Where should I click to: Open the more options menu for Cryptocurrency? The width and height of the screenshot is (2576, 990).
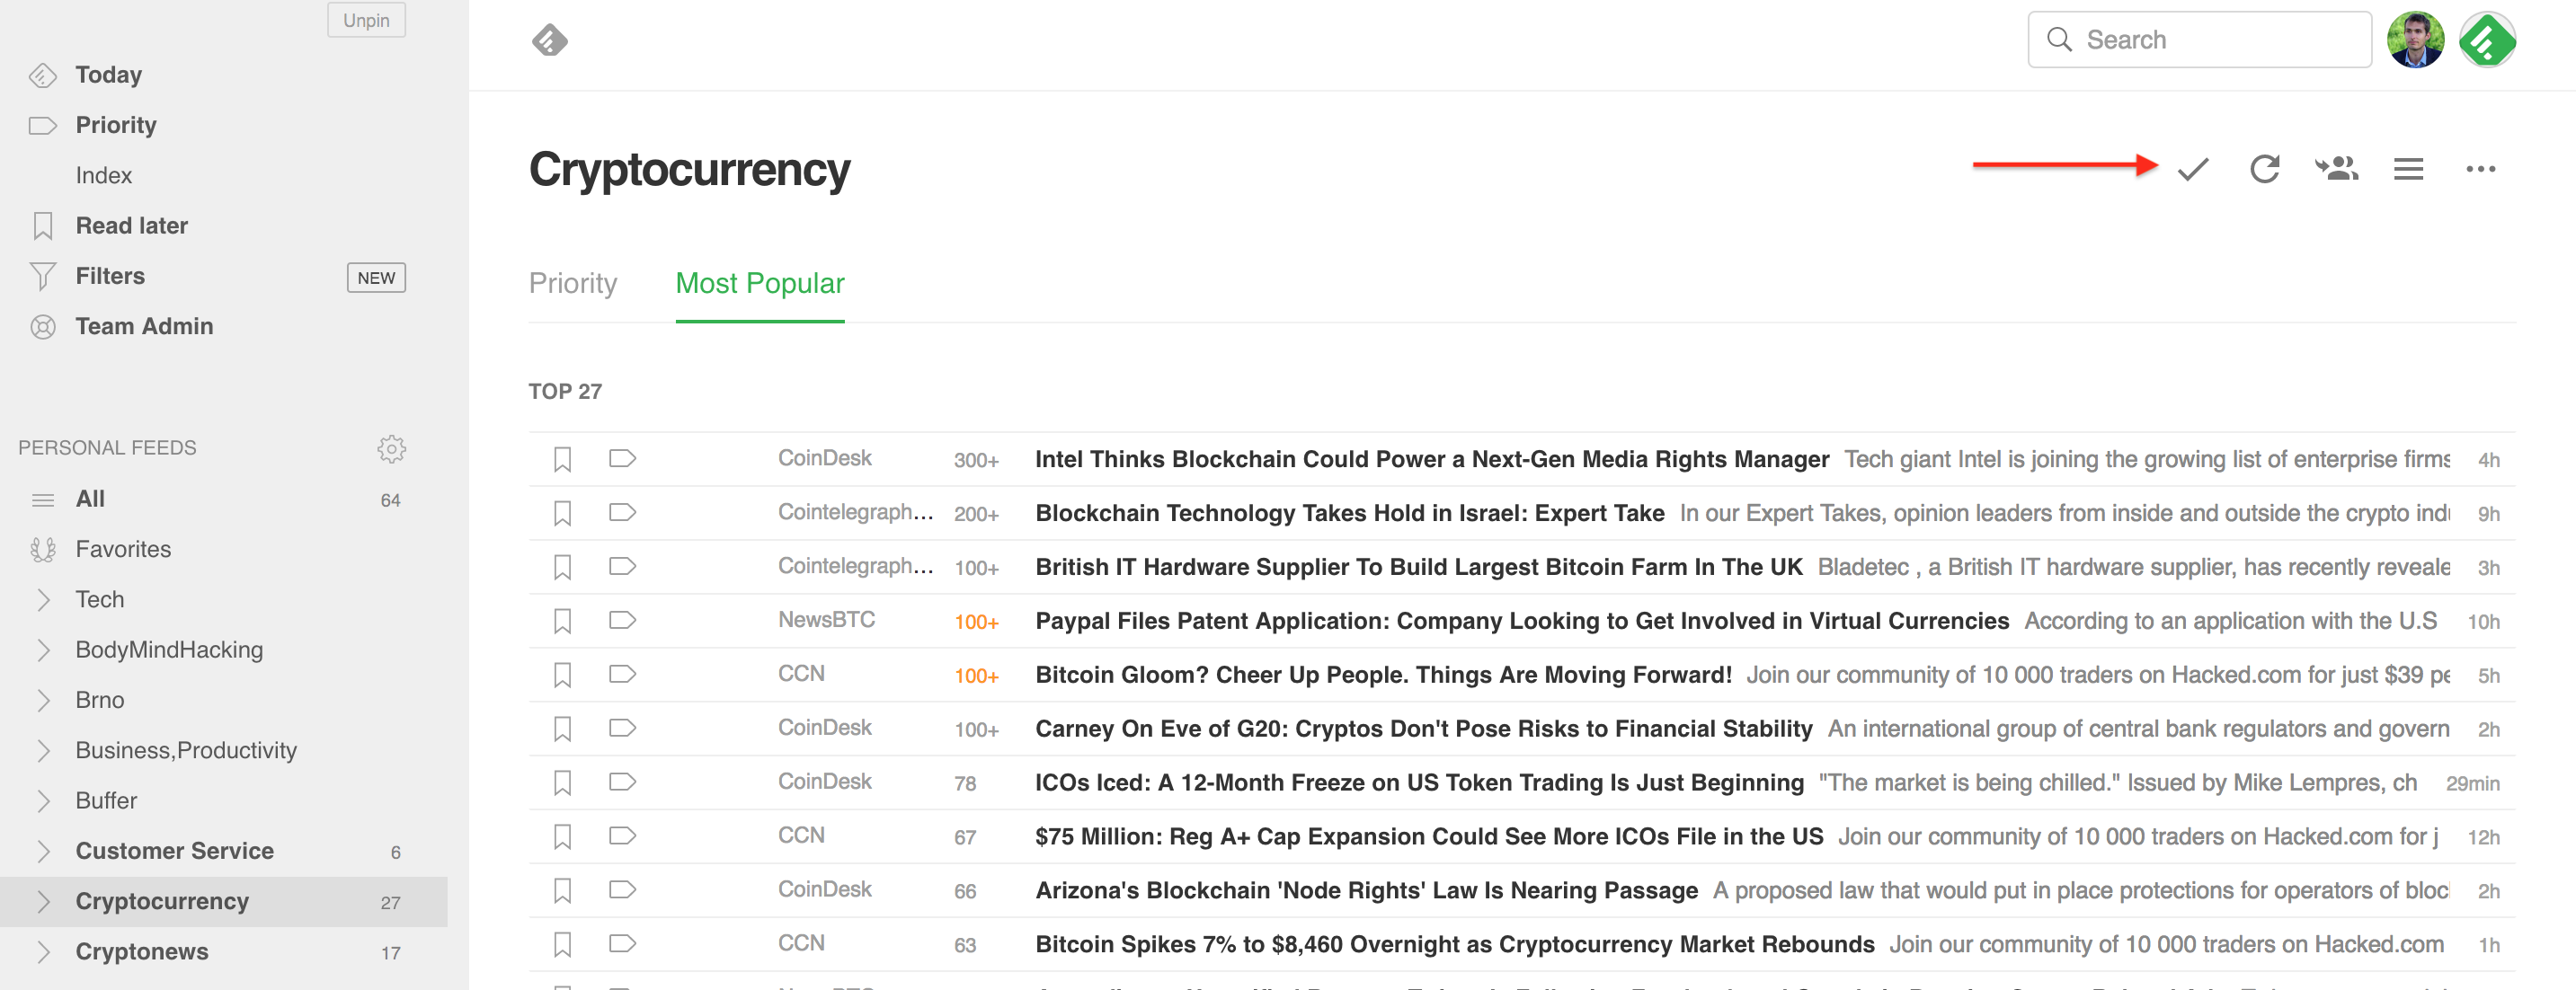point(2482,170)
